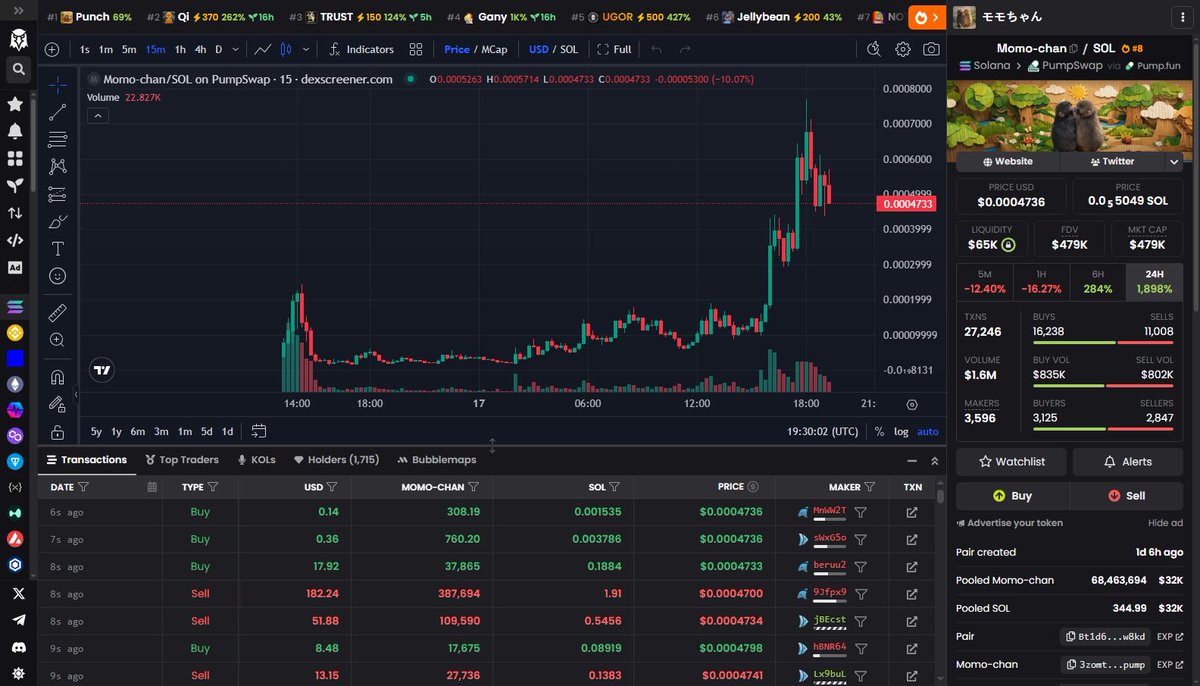This screenshot has width=1200, height=686.
Task: Toggle percent scale on chart
Action: coord(879,431)
